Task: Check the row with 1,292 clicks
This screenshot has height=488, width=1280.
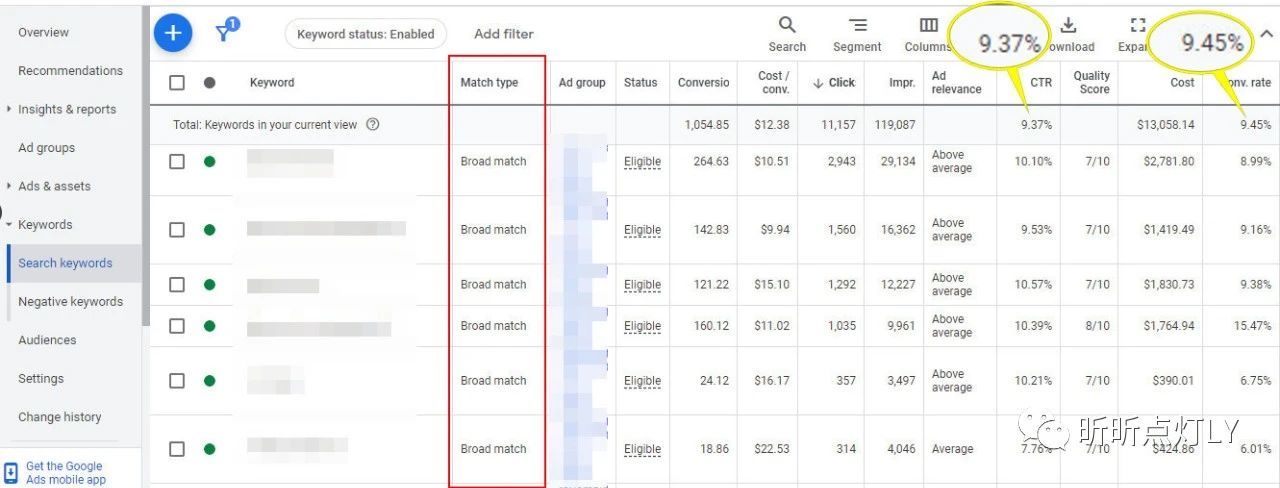Action: [x=177, y=285]
